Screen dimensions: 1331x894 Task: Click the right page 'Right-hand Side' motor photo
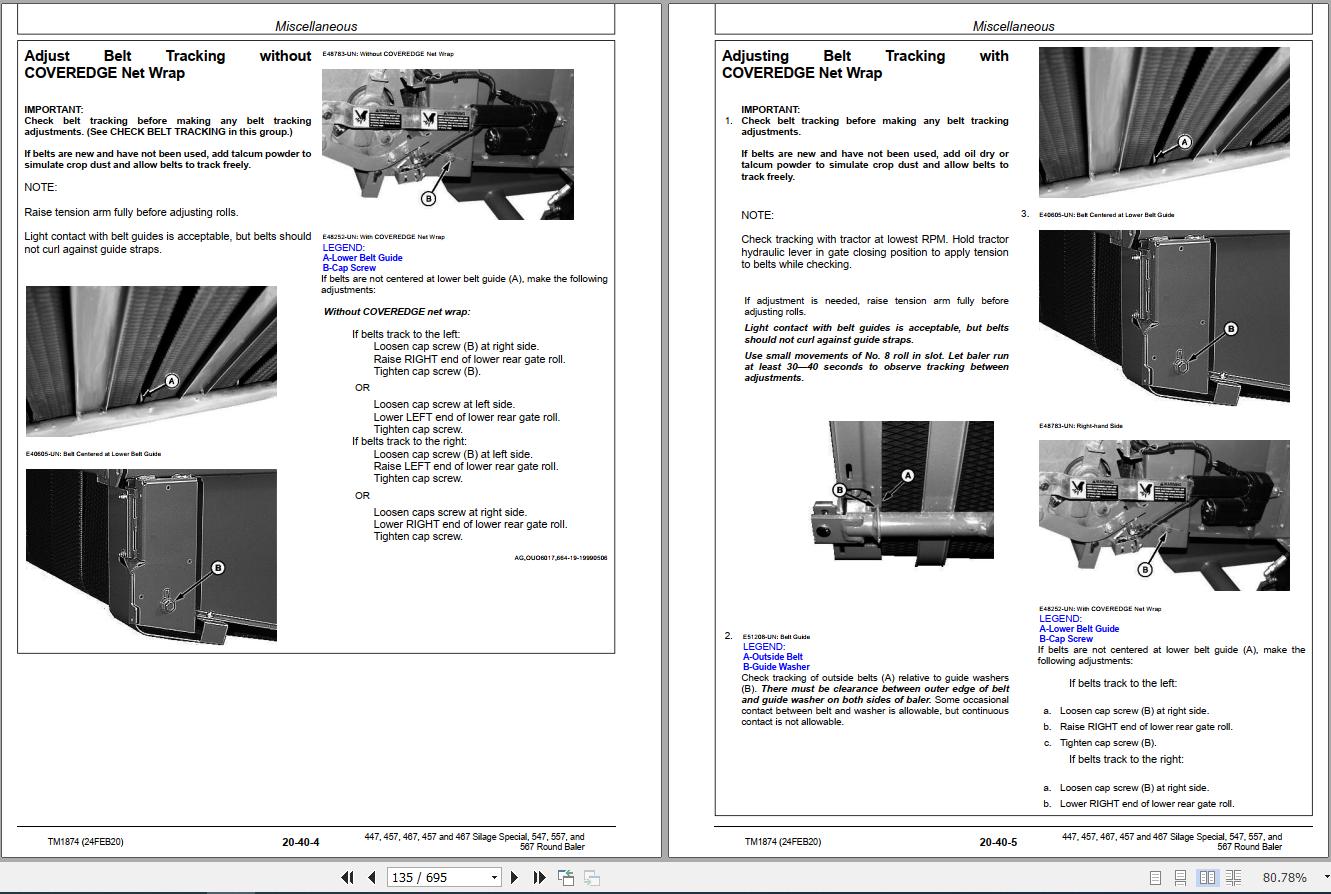(1164, 515)
